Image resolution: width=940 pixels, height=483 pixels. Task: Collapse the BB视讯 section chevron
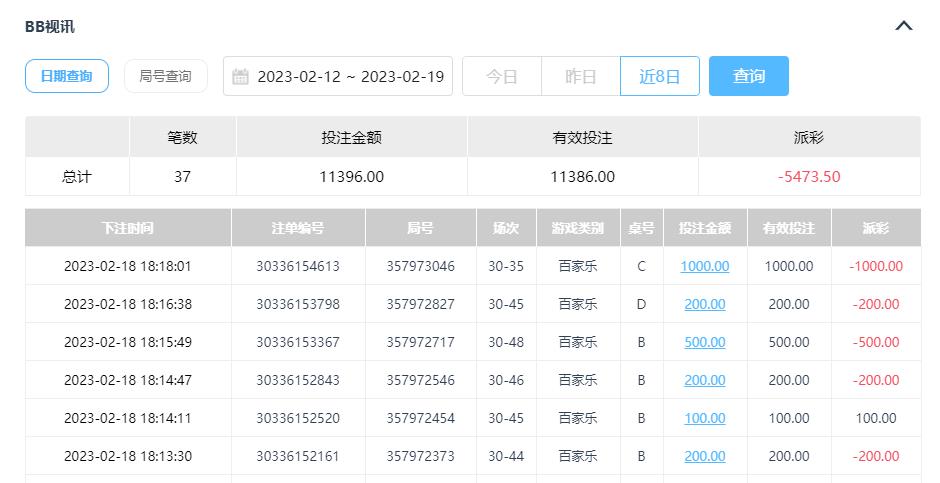(x=903, y=27)
